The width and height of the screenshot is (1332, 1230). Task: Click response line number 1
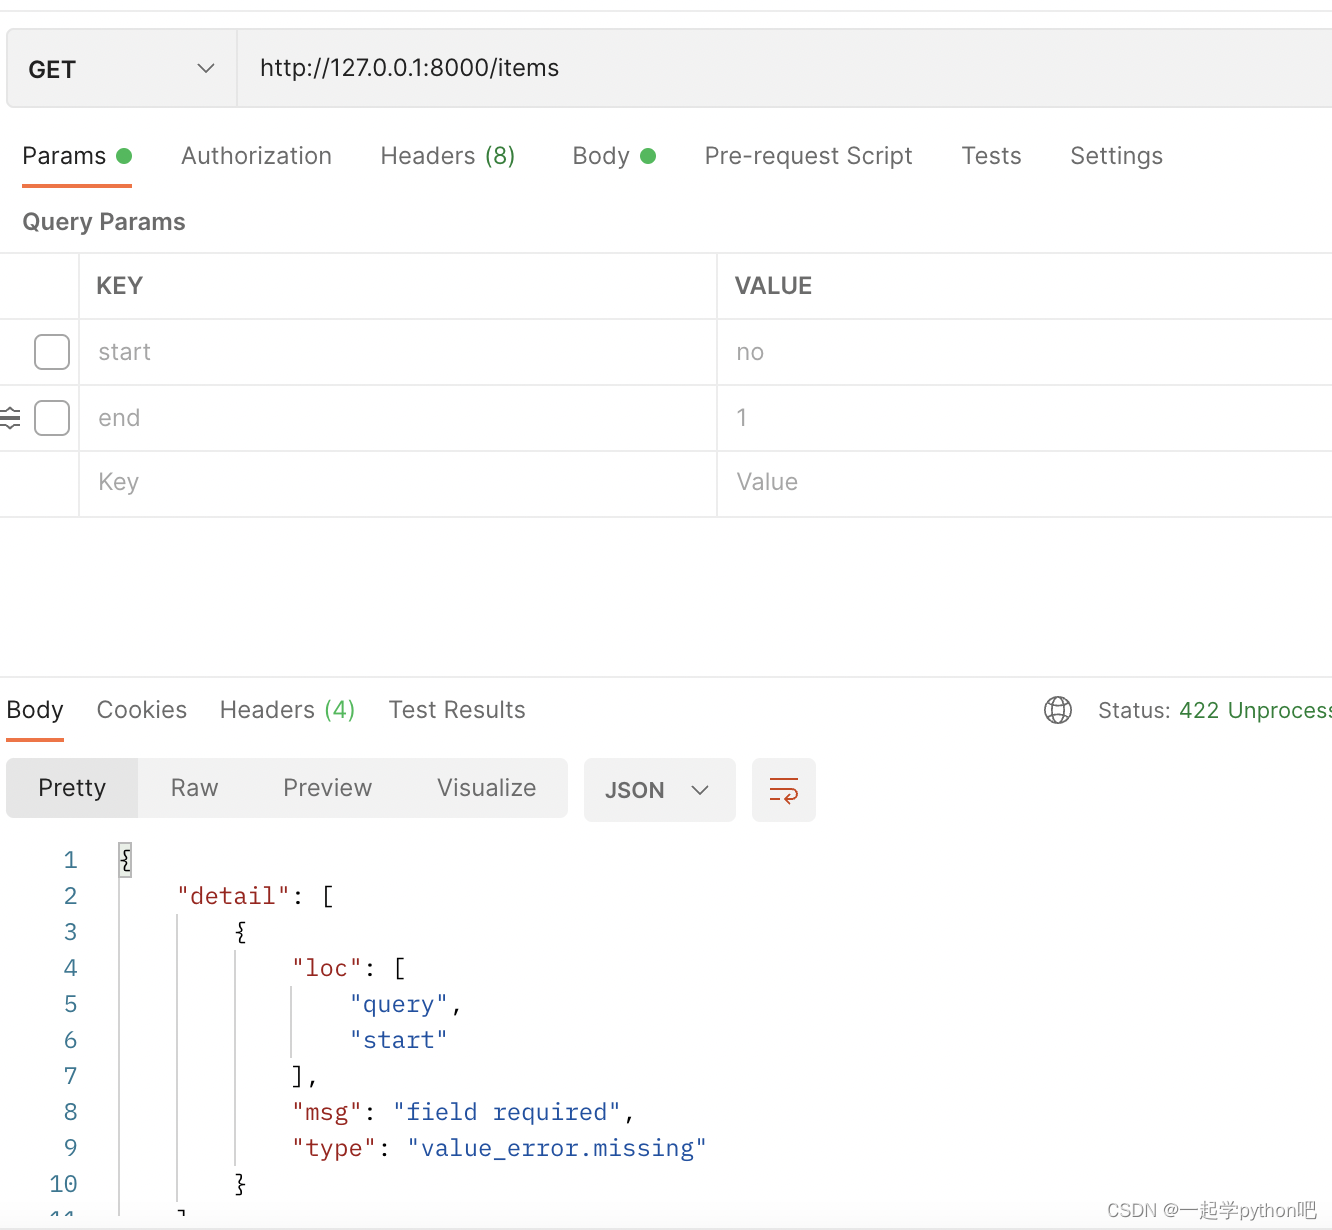tap(70, 860)
